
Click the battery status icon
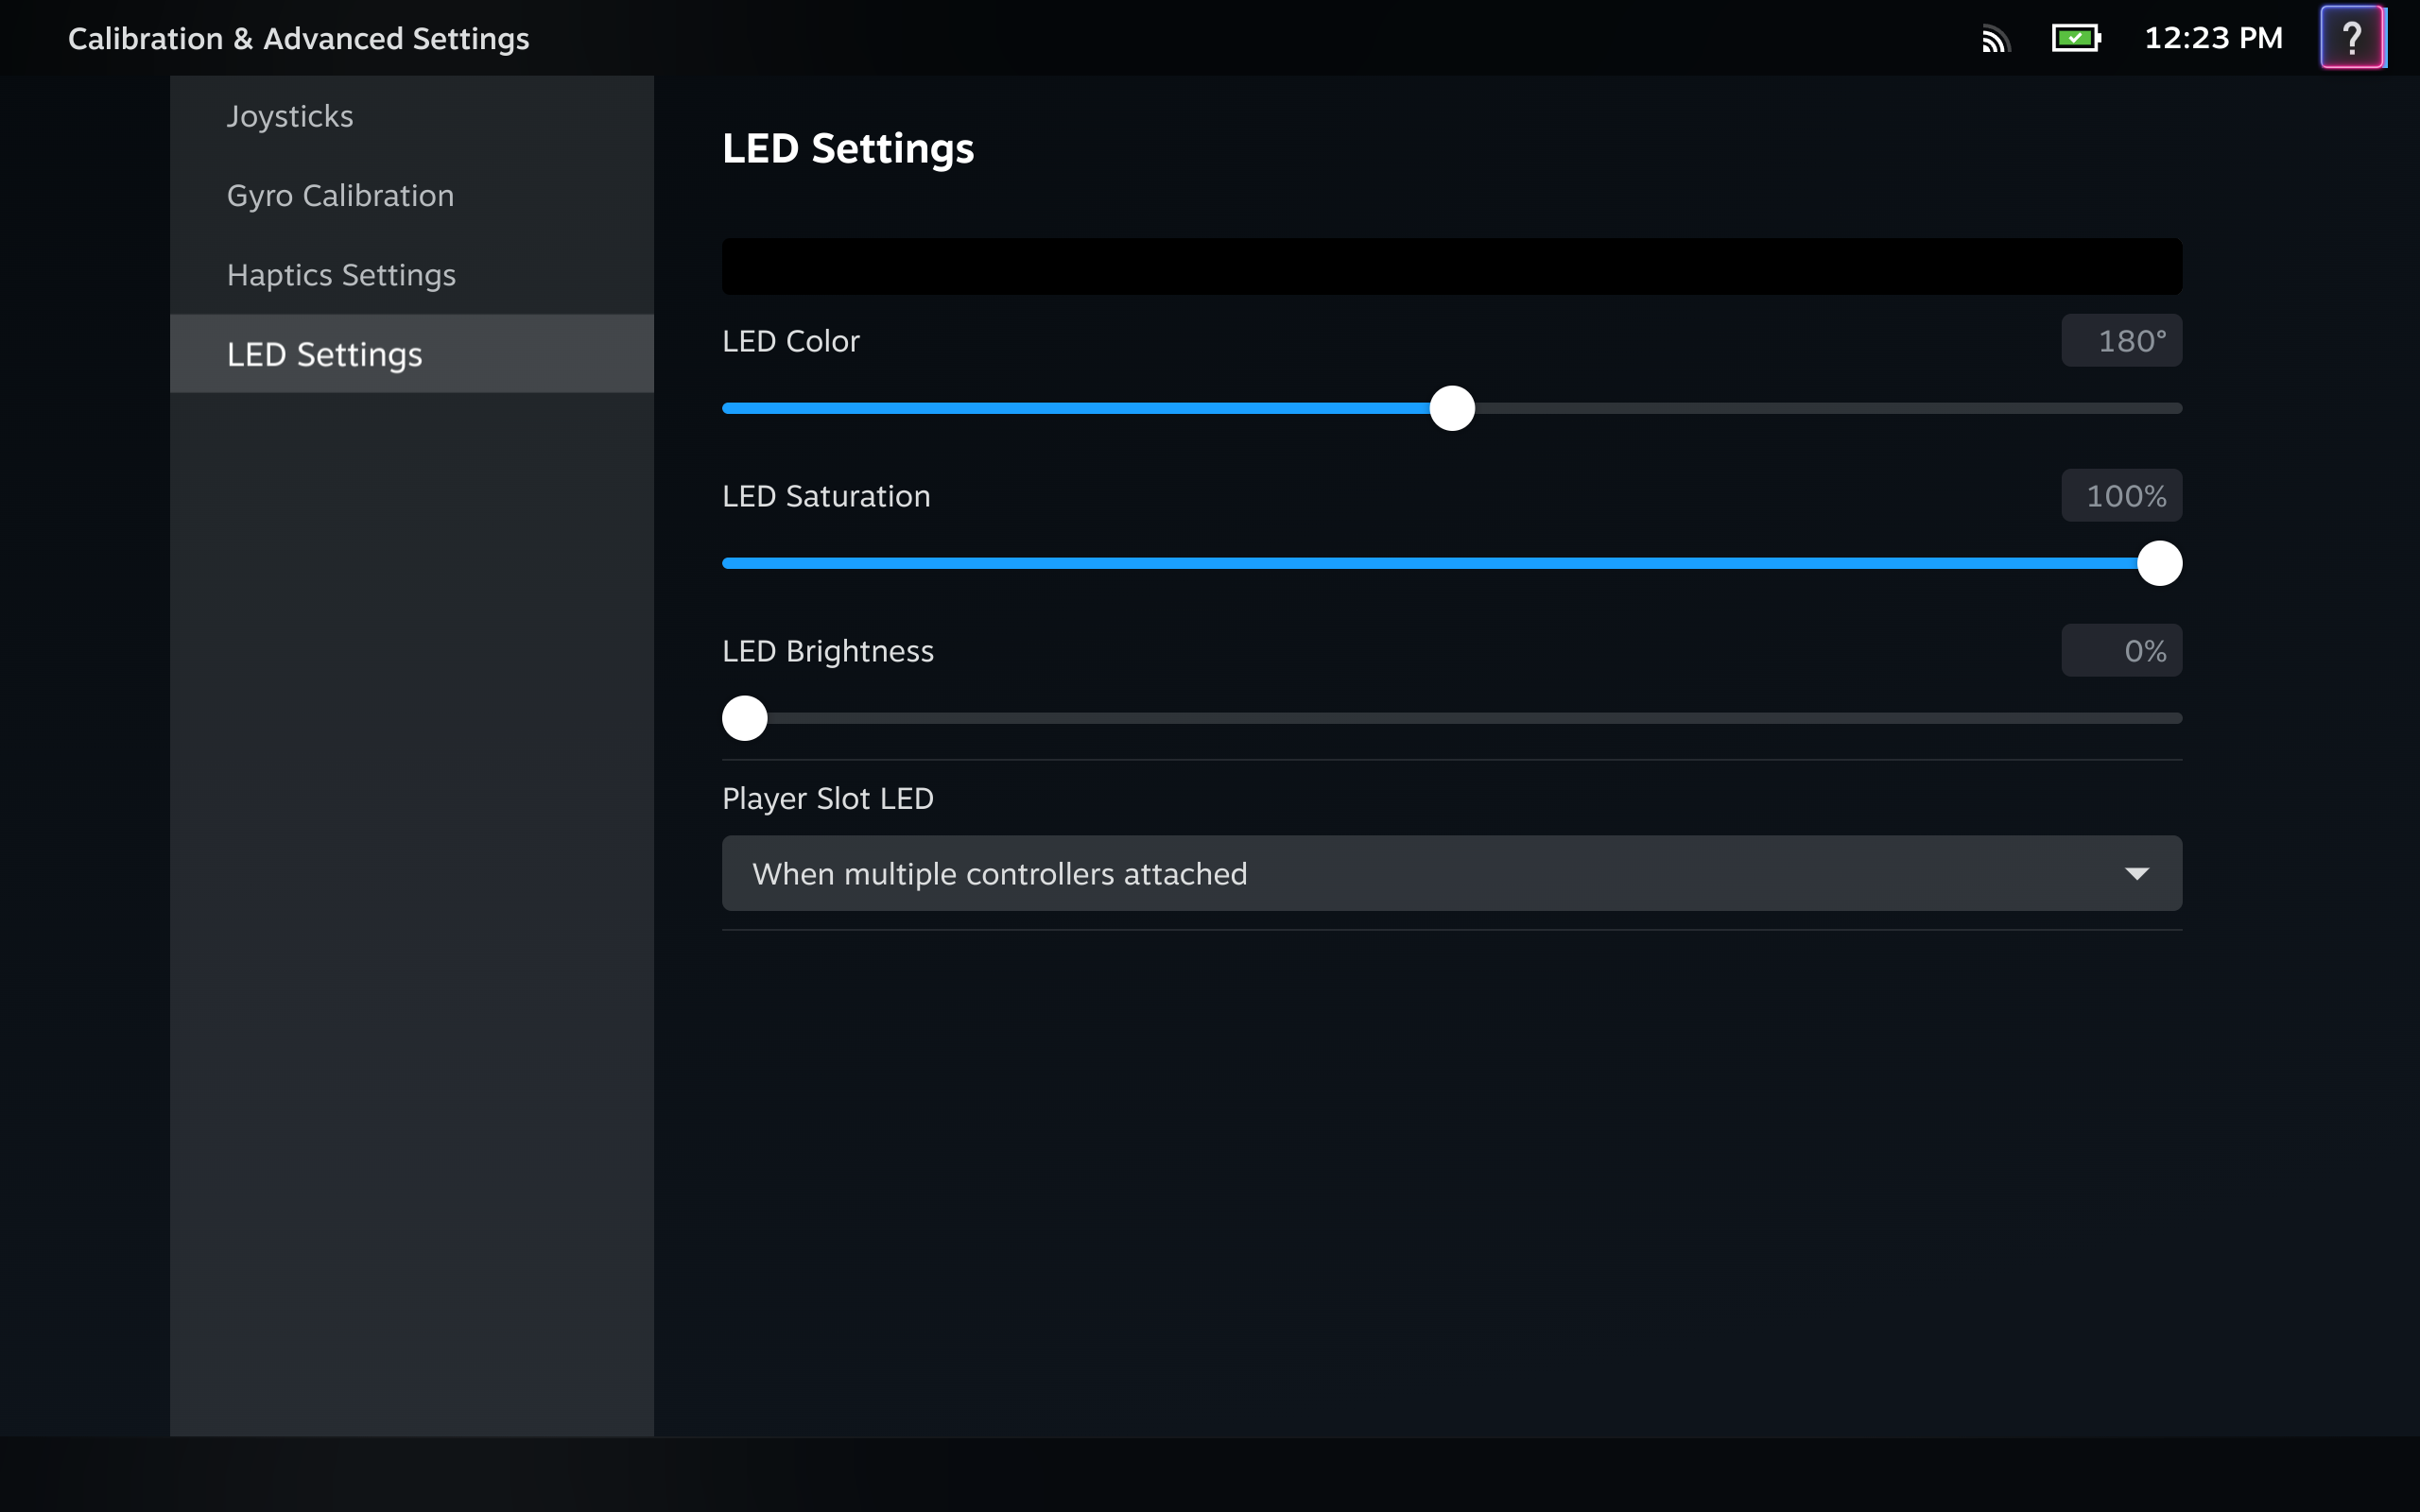pyautogui.click(x=2075, y=38)
